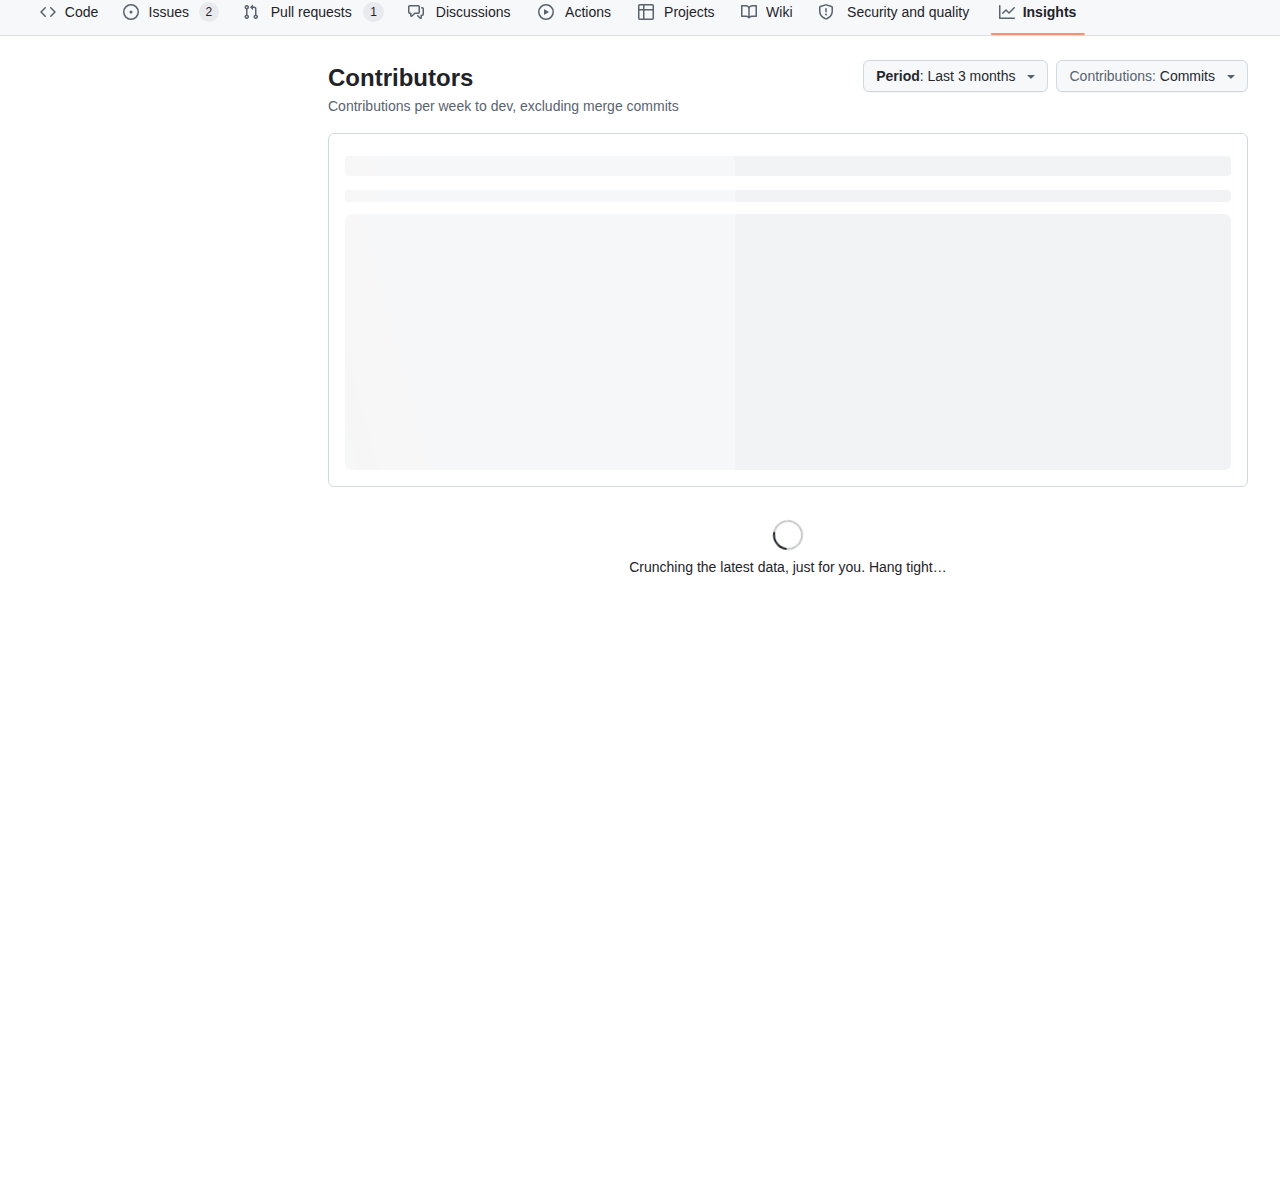Image resolution: width=1280 pixels, height=1200 pixels.
Task: Click the Crunching the latest data message
Action: point(788,567)
